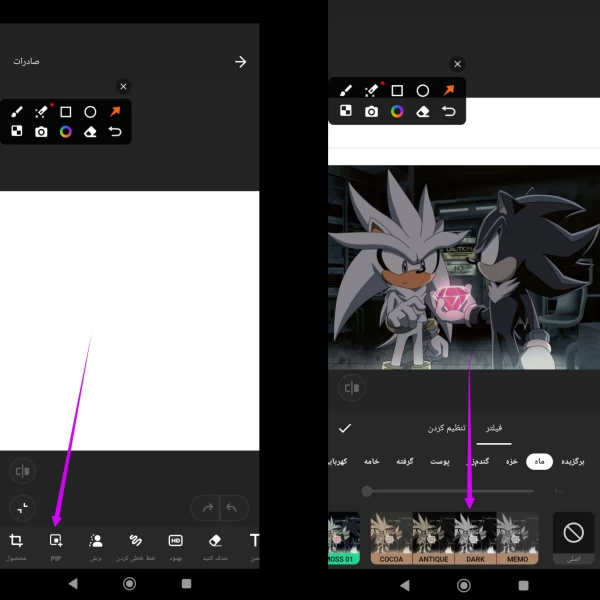This screenshot has width=600, height=600.
Task: Open the crop tool محصول
Action: 16,546
